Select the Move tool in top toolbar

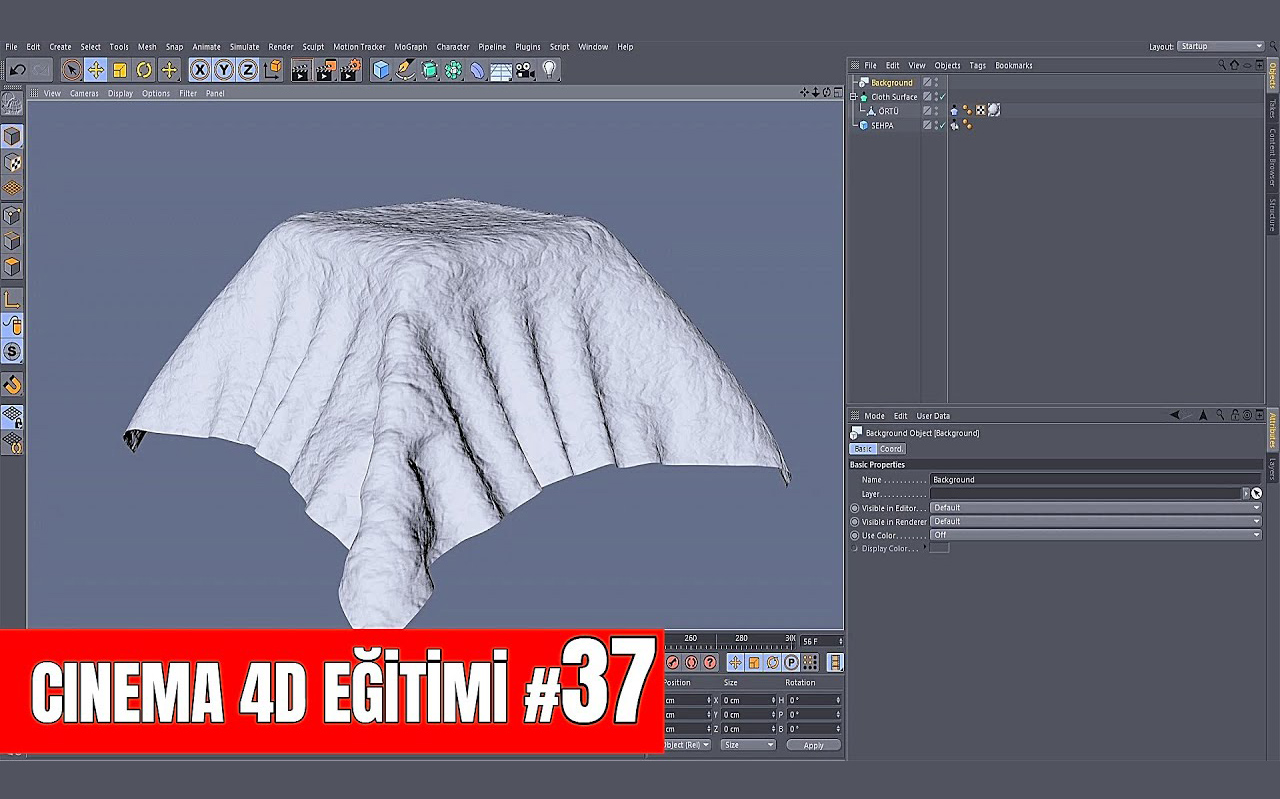click(96, 70)
